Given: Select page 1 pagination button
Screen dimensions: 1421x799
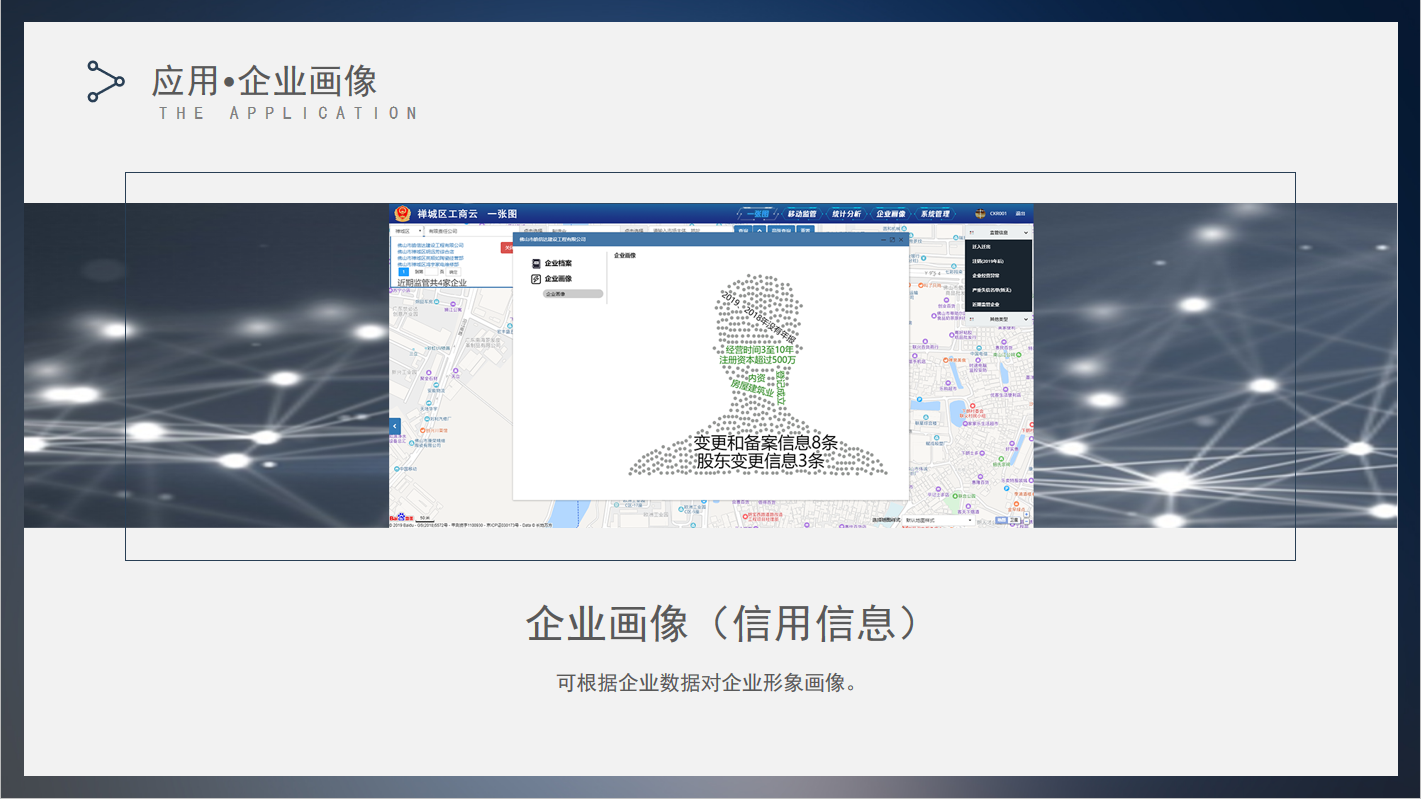Looking at the screenshot, I should pyautogui.click(x=404, y=272).
